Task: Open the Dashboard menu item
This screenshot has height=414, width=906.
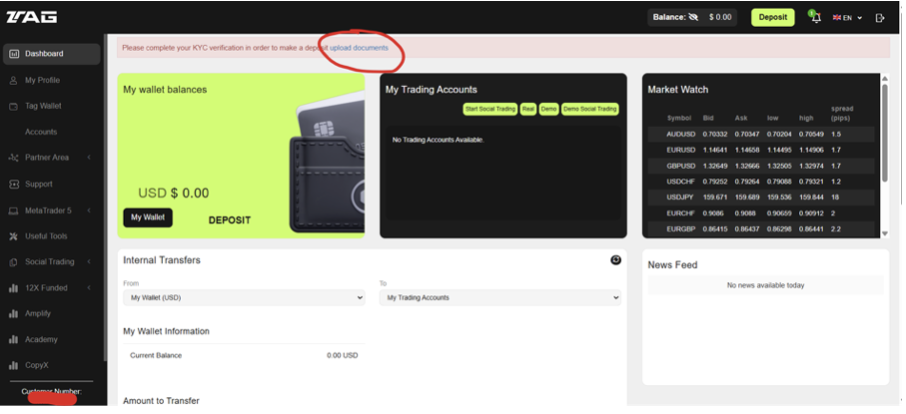Action: pyautogui.click(x=51, y=54)
